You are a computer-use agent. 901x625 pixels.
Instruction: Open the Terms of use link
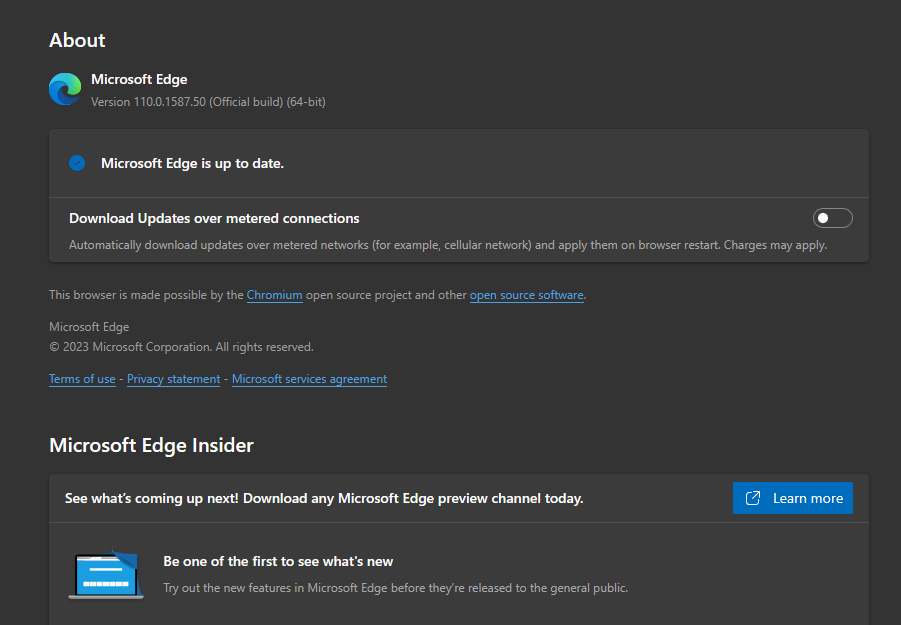pos(82,379)
